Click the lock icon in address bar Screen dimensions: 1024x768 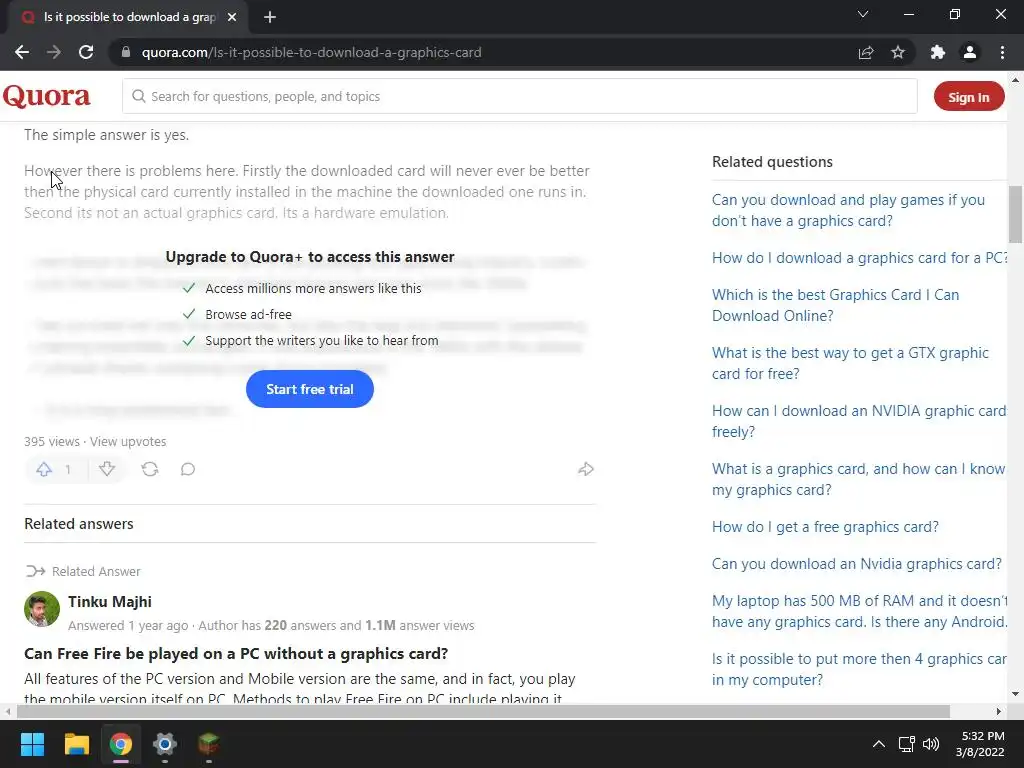[126, 52]
